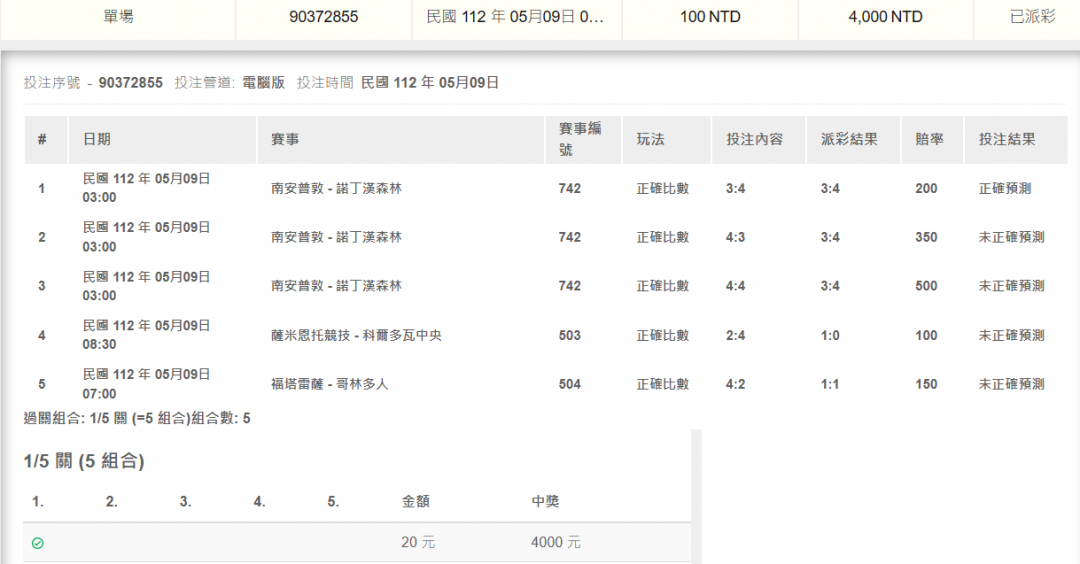The width and height of the screenshot is (1080, 564).
Task: Click odds value 350 in row 2
Action: coord(926,237)
